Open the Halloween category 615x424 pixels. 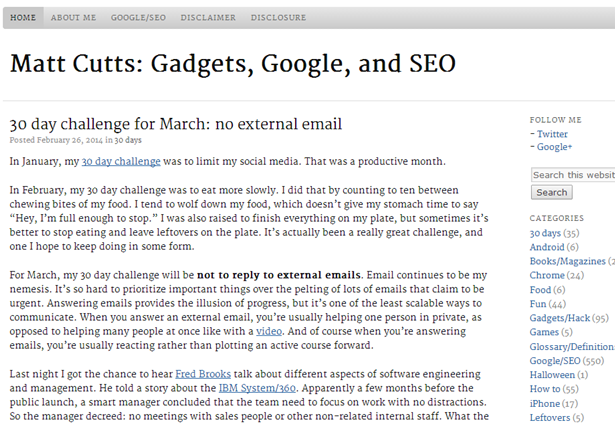click(552, 375)
